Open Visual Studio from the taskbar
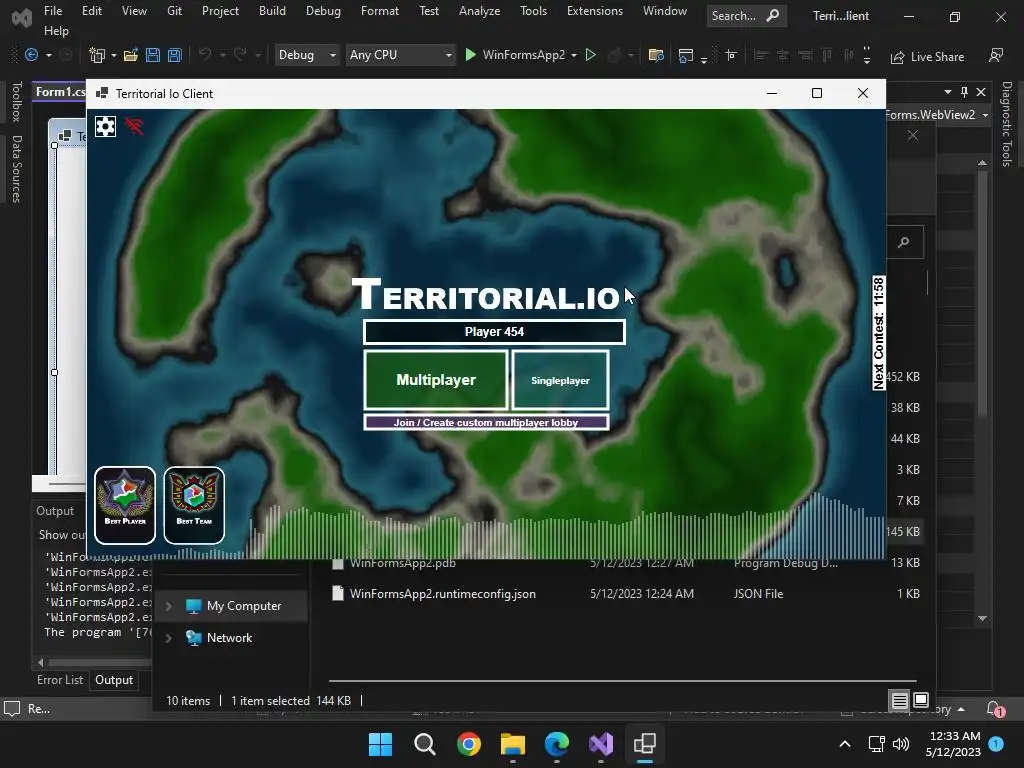Image resolution: width=1024 pixels, height=768 pixels. [601, 744]
